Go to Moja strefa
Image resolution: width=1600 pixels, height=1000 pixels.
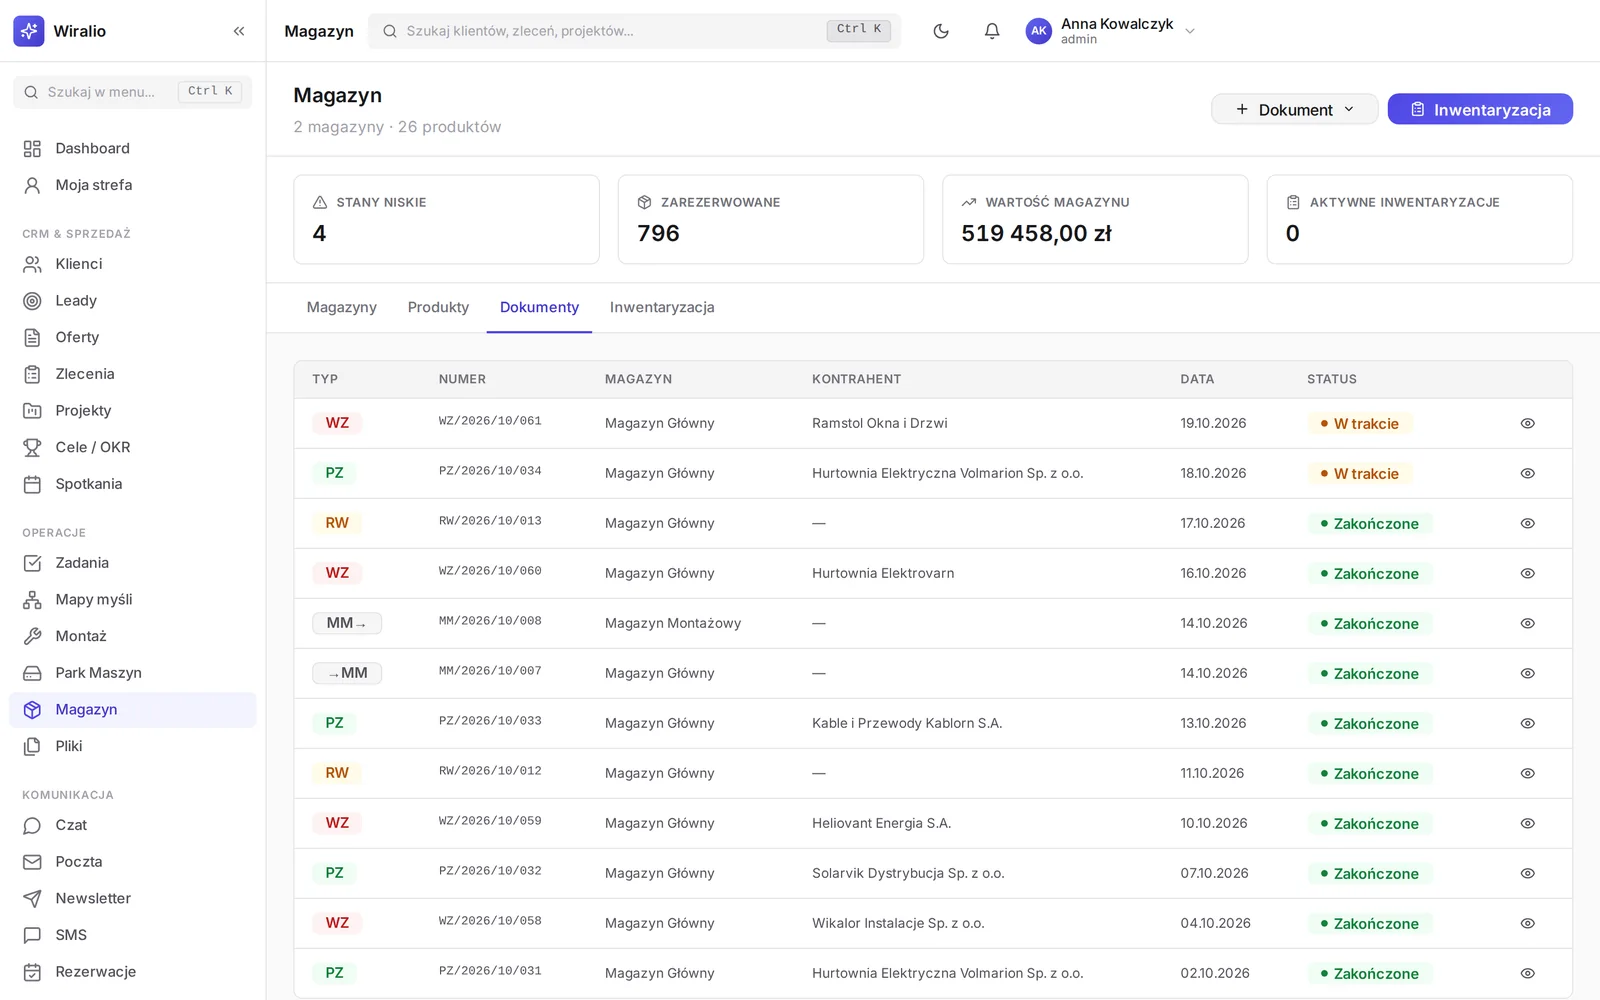tap(133, 185)
